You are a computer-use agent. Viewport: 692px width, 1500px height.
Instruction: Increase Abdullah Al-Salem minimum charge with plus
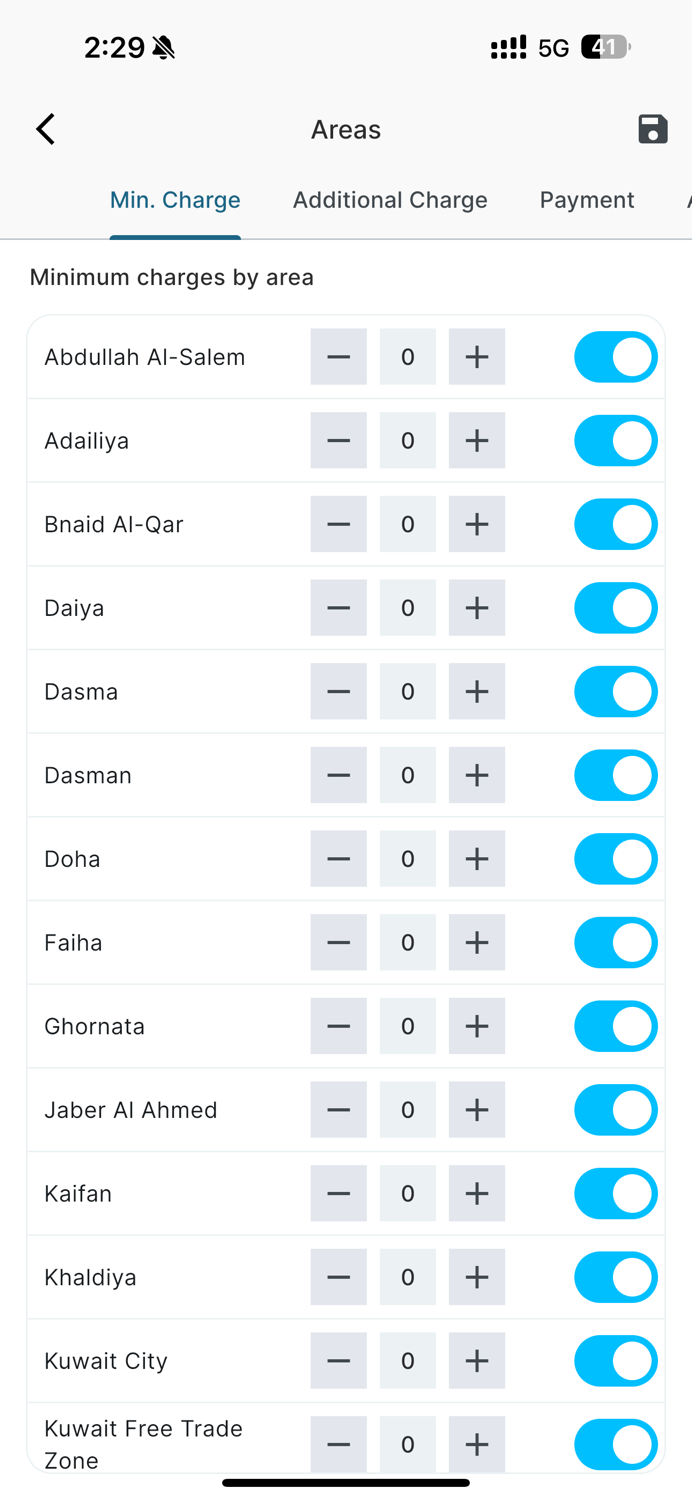476,357
